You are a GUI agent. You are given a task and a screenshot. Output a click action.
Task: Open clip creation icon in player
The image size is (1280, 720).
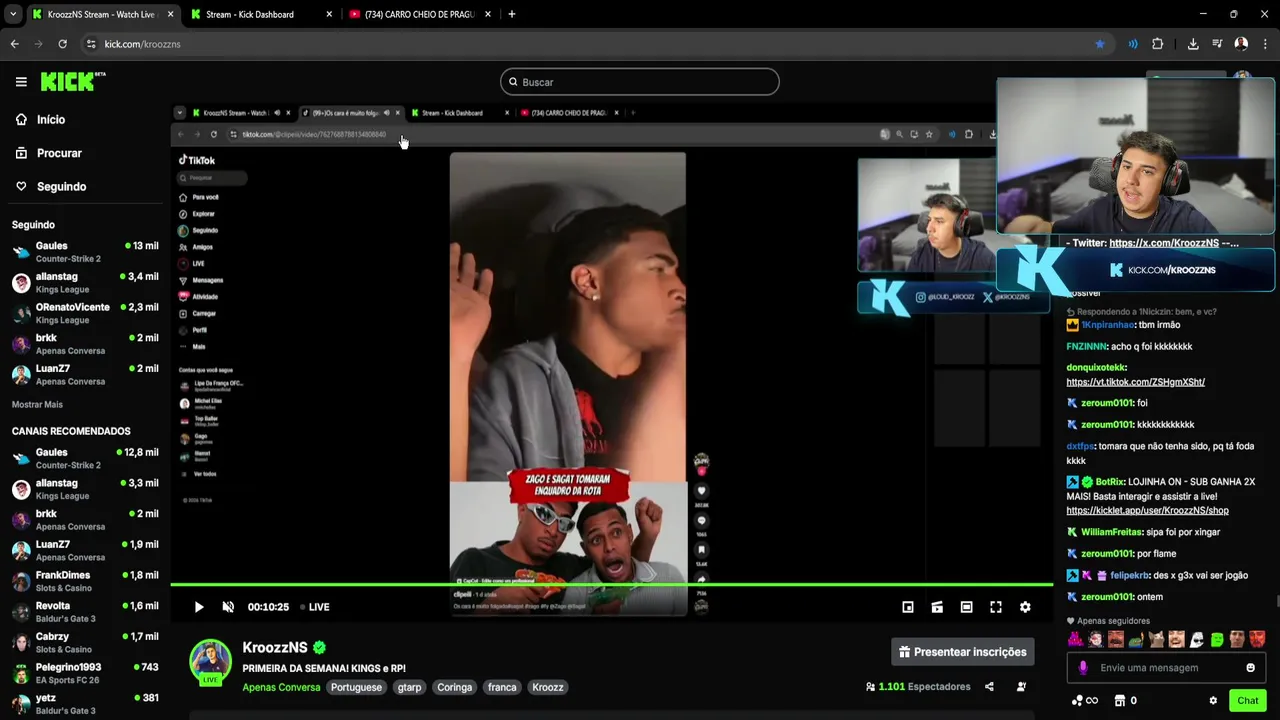coord(937,607)
